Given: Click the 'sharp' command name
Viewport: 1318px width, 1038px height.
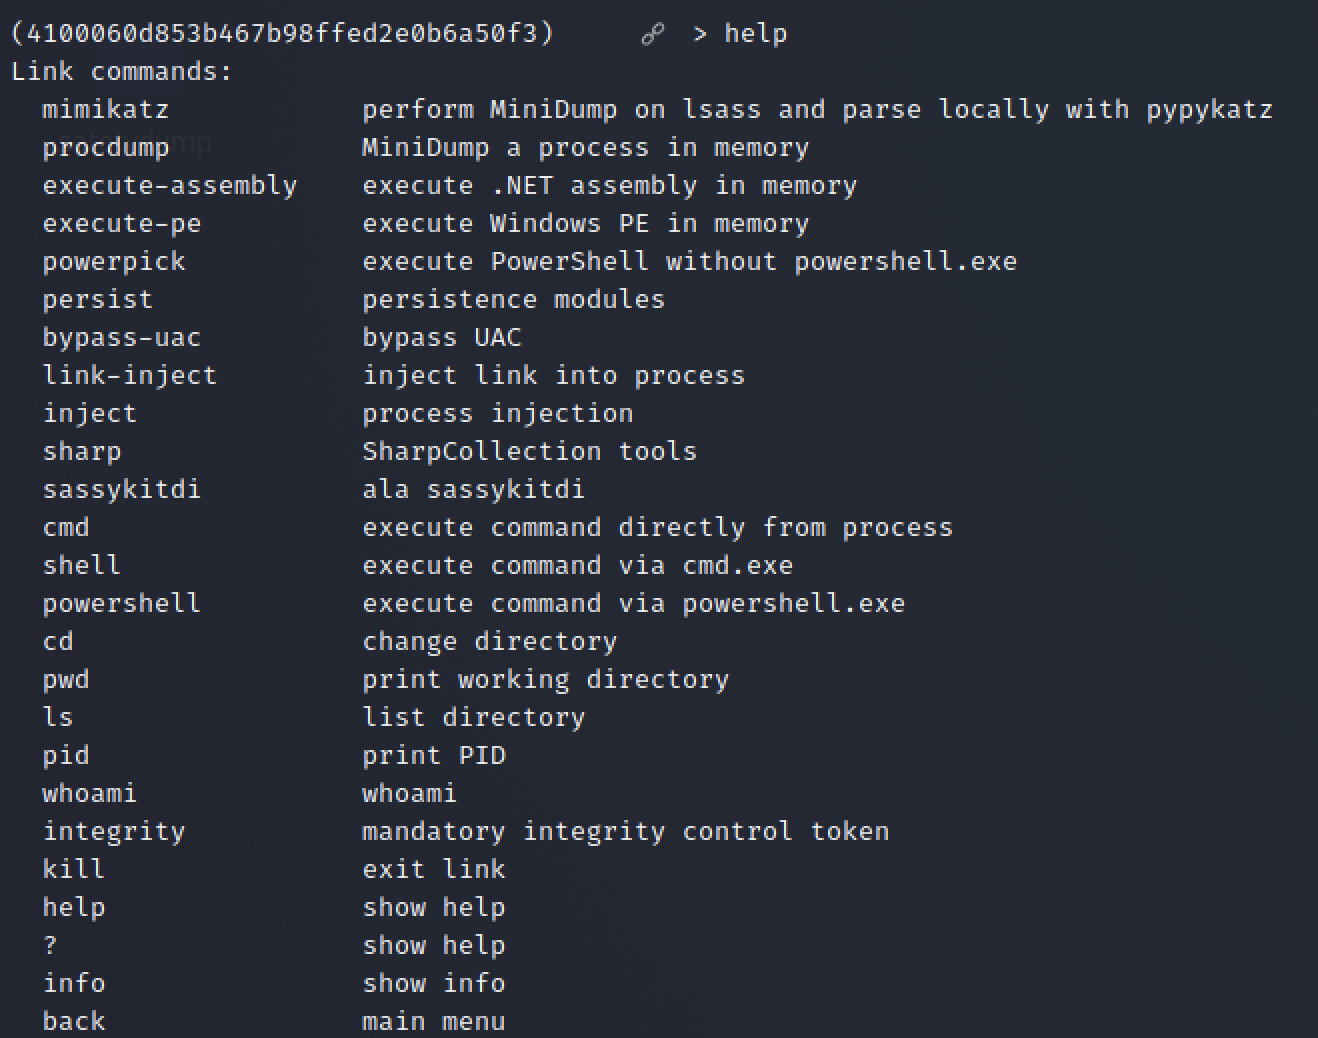Looking at the screenshot, I should pyautogui.click(x=81, y=452).
